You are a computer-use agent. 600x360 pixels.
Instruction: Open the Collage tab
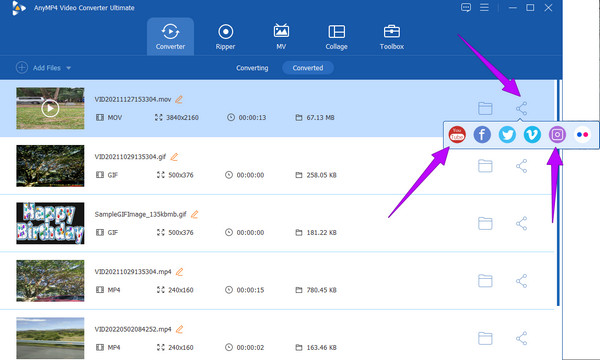coord(337,37)
